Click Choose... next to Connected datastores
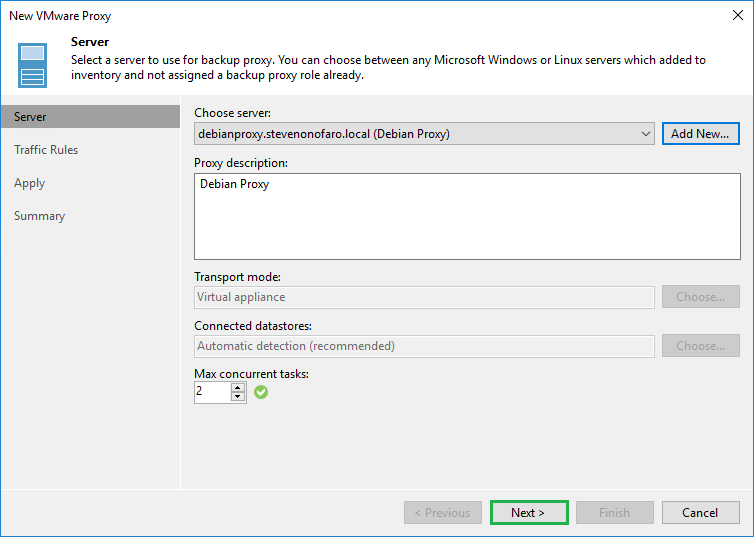The height and width of the screenshot is (537, 754). (x=700, y=346)
